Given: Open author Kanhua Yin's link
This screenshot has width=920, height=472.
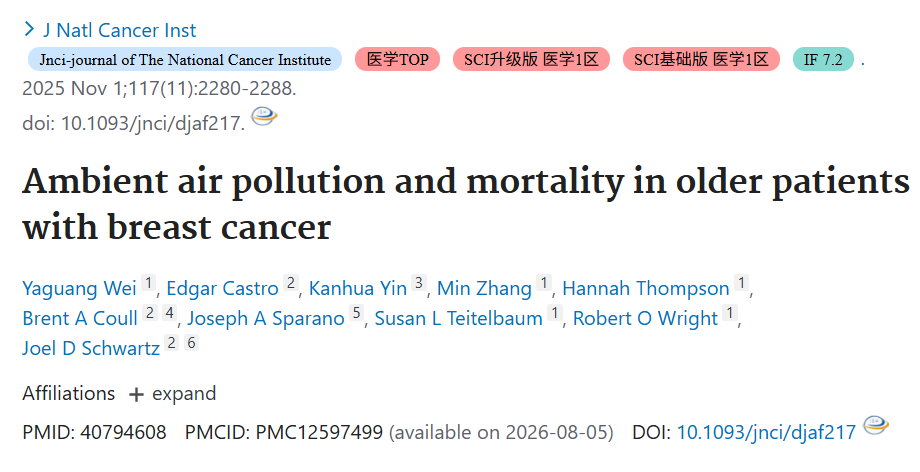Looking at the screenshot, I should pyautogui.click(x=358, y=288).
